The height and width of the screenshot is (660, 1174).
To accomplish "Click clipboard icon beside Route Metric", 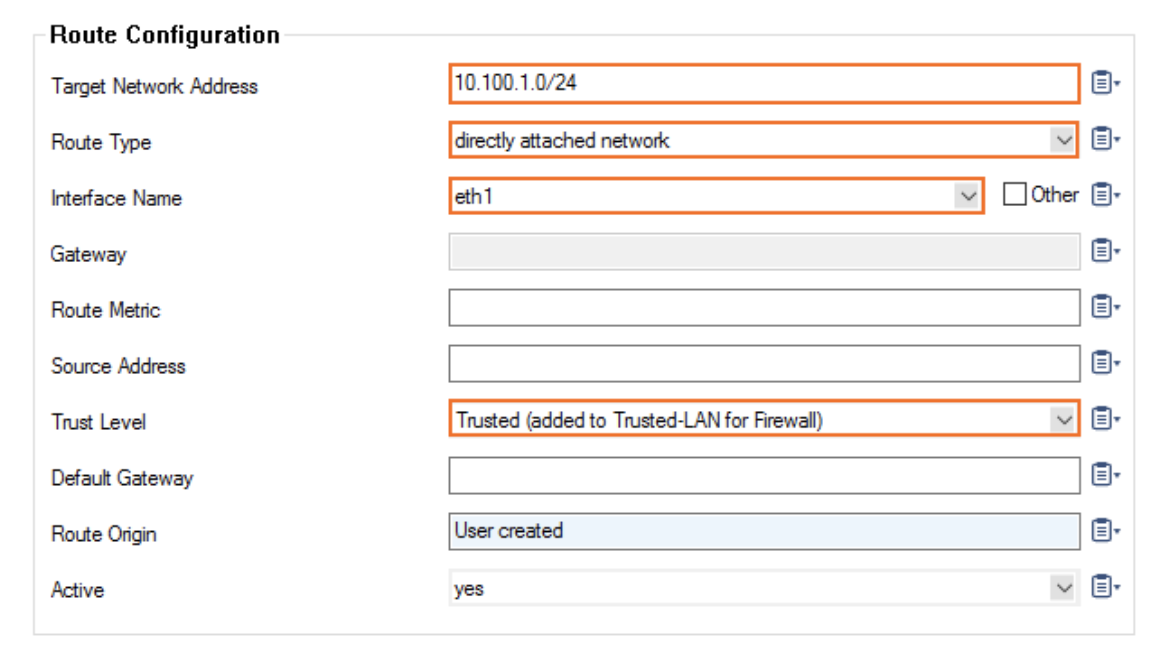I will coord(1102,307).
